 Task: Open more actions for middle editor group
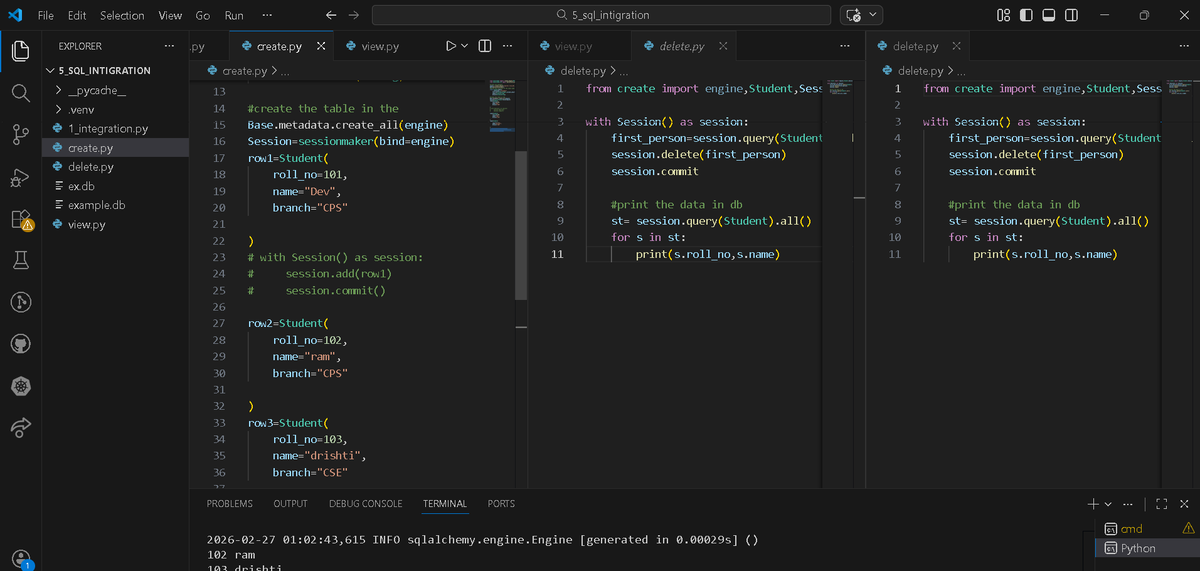pyautogui.click(x=846, y=46)
